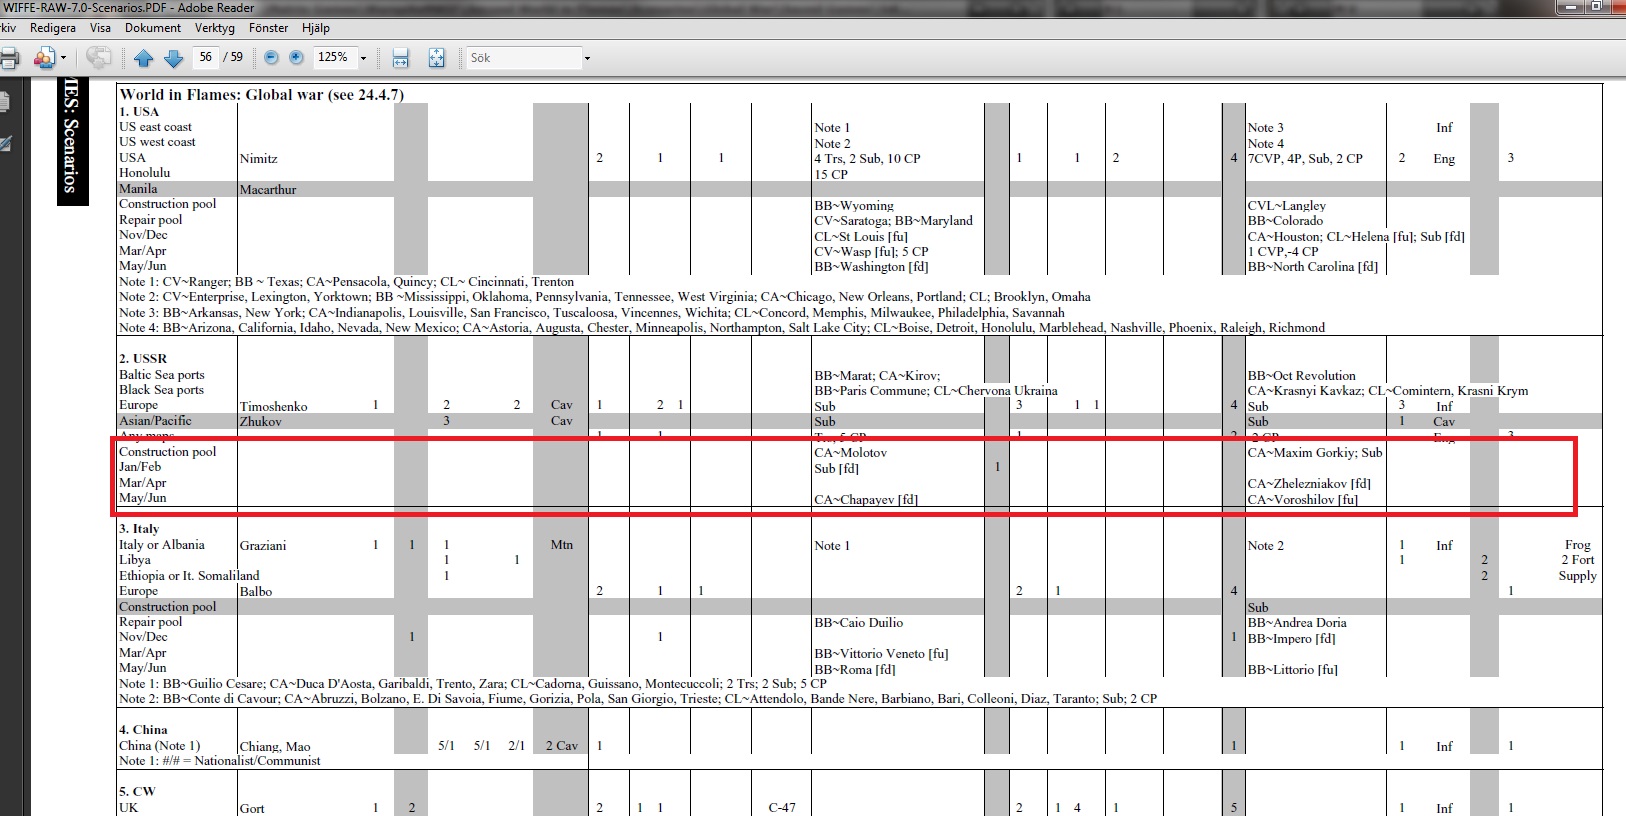The width and height of the screenshot is (1626, 816).
Task: Click the '4. China' section heading
Action: 144,729
